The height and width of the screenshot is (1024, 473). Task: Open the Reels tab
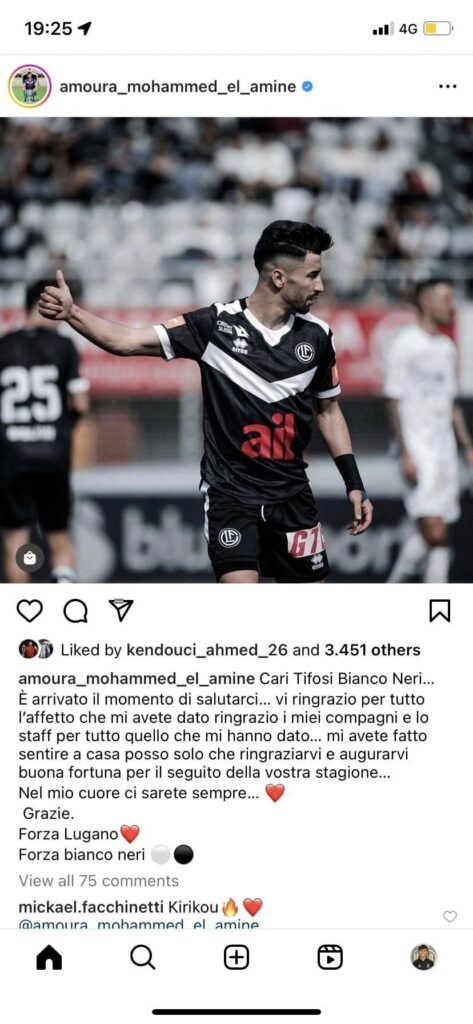click(330, 957)
